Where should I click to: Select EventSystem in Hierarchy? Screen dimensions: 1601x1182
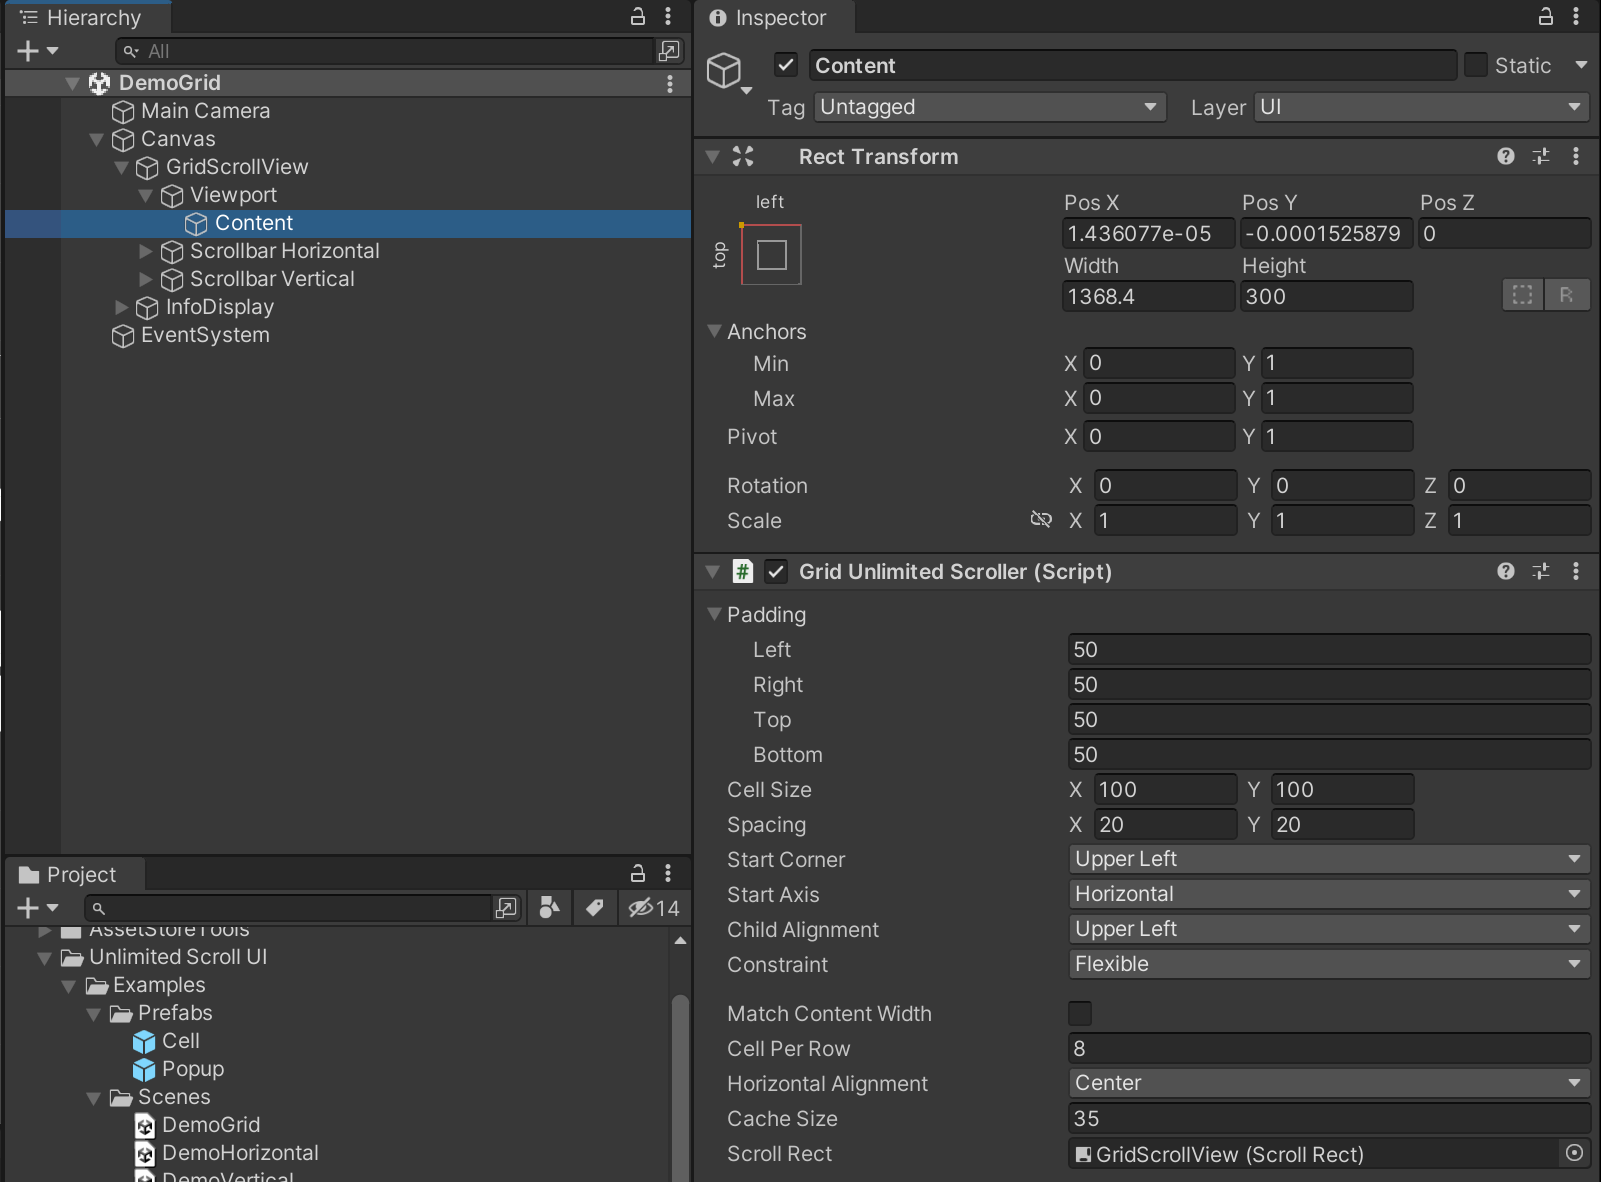pyautogui.click(x=205, y=335)
